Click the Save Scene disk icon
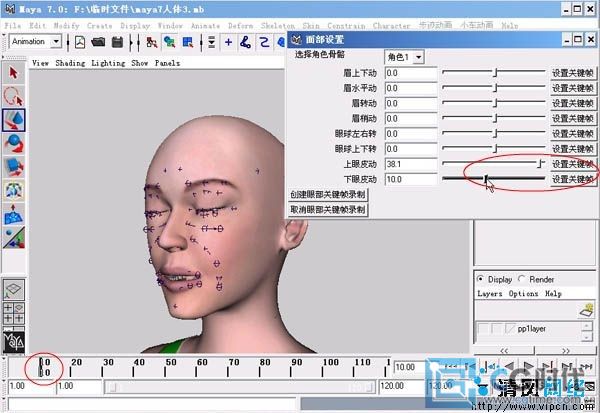Screen dimensions: 600x413 (117, 42)
